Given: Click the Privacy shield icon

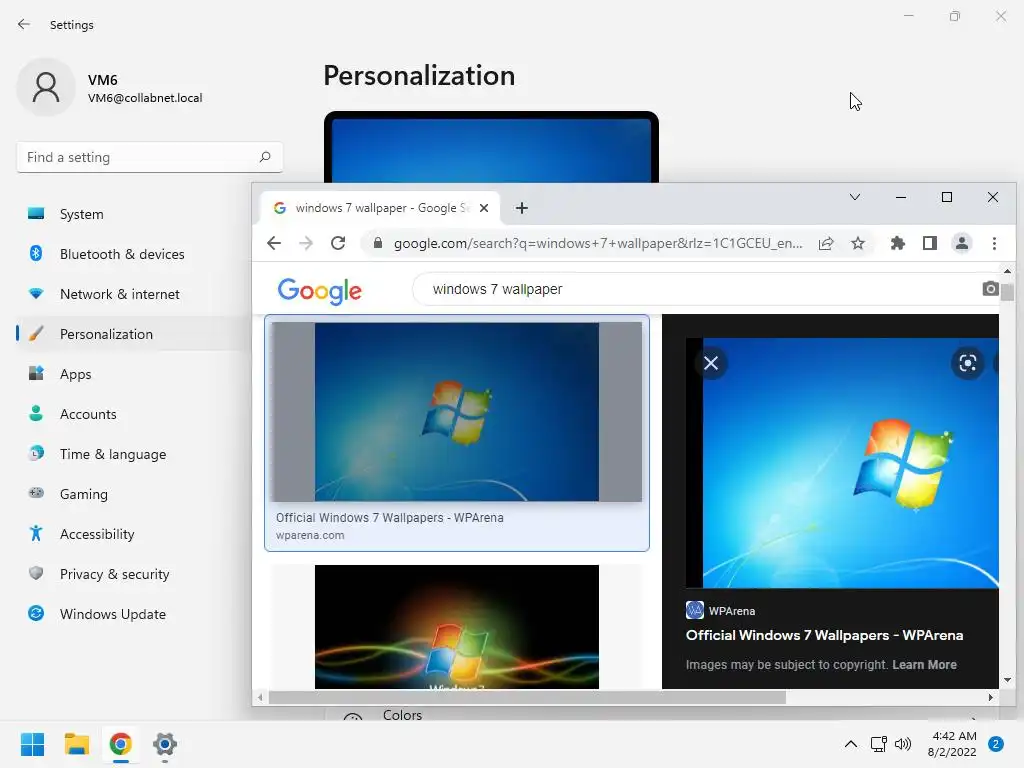Looking at the screenshot, I should point(36,573).
